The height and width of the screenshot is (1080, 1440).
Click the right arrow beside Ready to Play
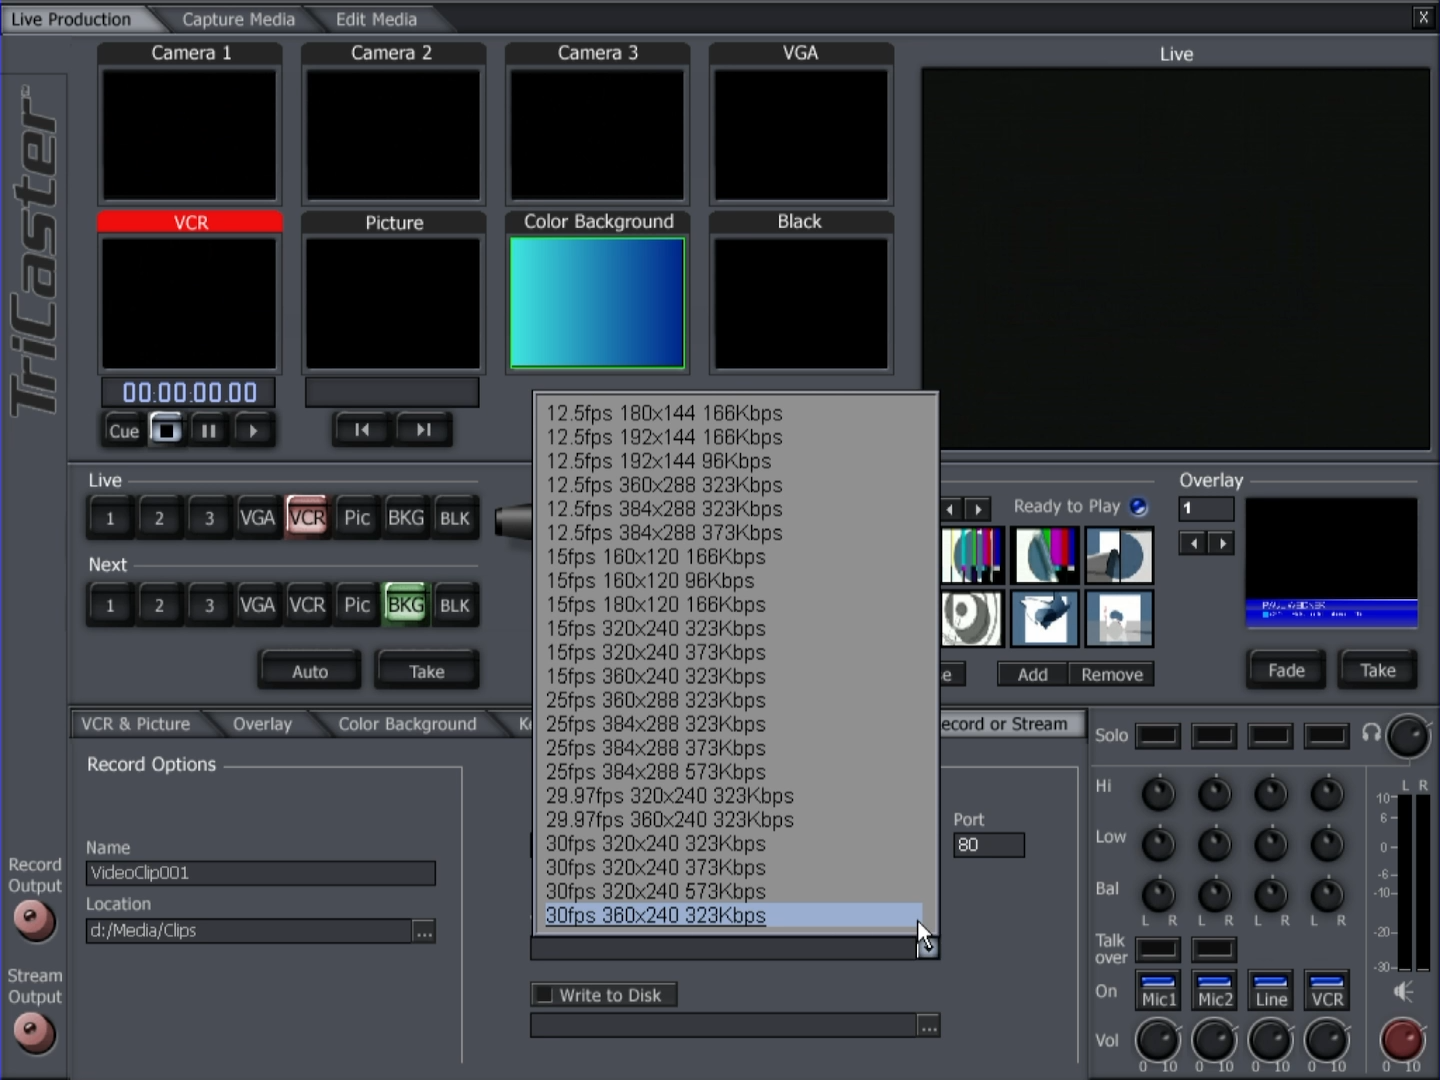coord(978,510)
